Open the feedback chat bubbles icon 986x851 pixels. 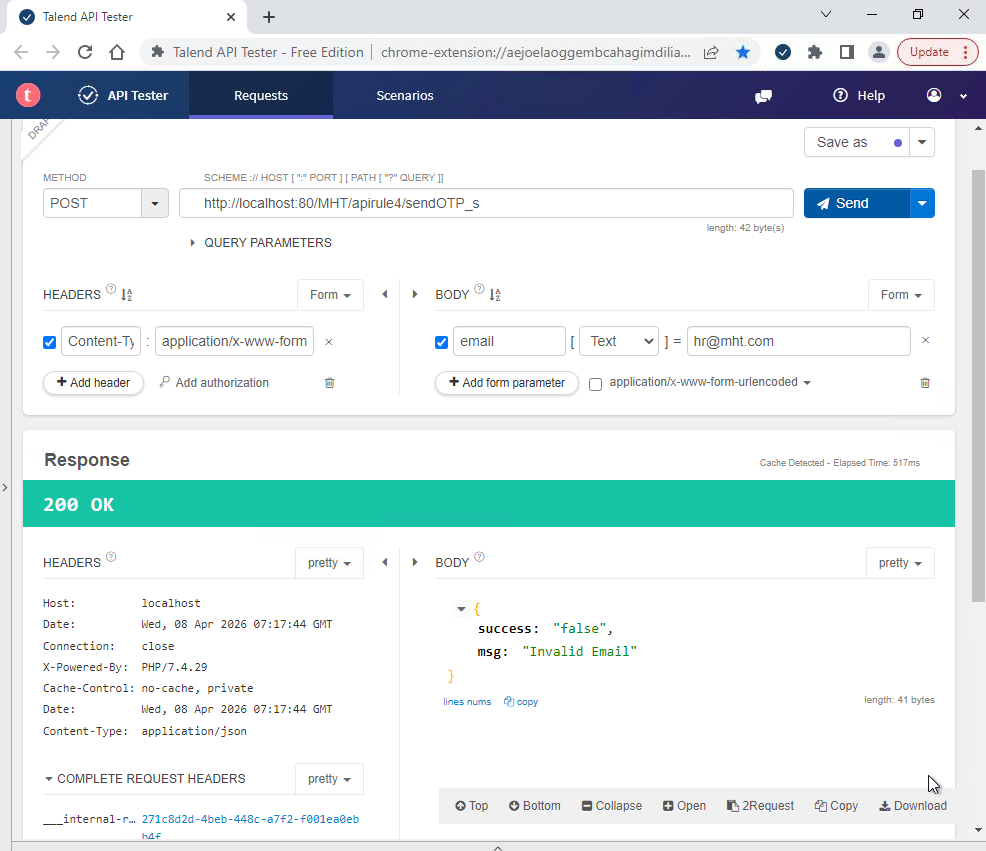[763, 96]
